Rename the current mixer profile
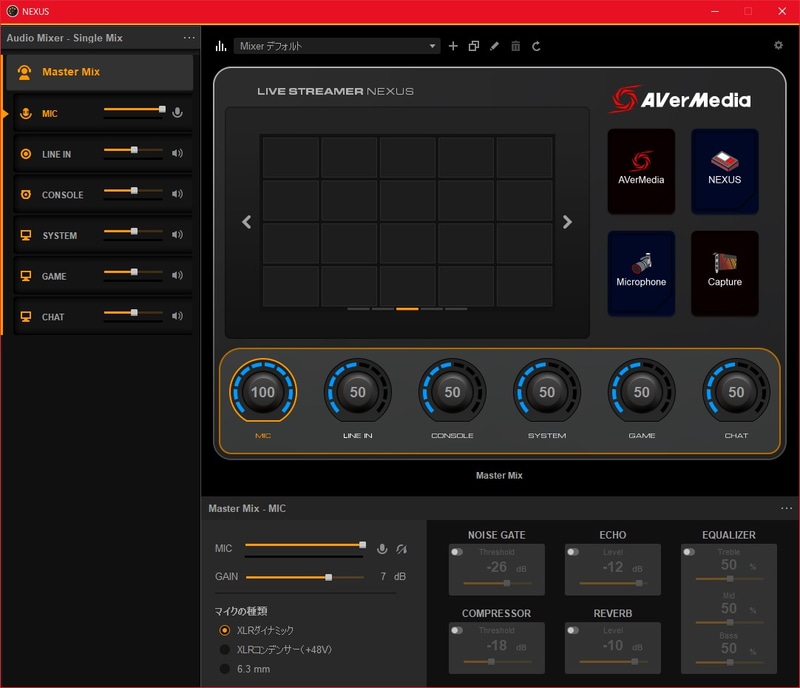Image resolution: width=800 pixels, height=688 pixels. [494, 45]
